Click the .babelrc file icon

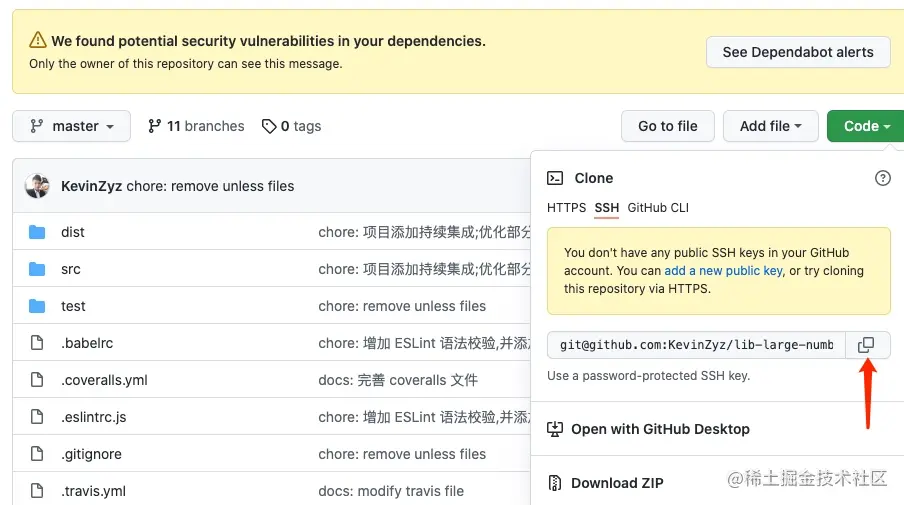pyautogui.click(x=38, y=343)
